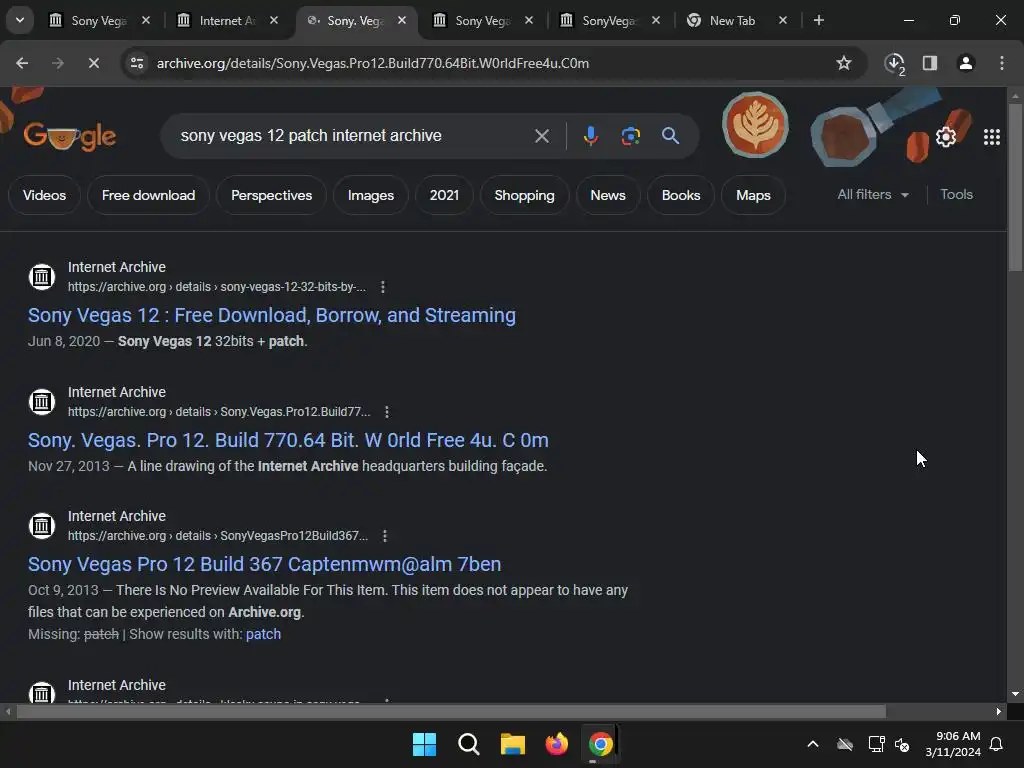Switch to the first Sony Vega tab

click(x=98, y=21)
